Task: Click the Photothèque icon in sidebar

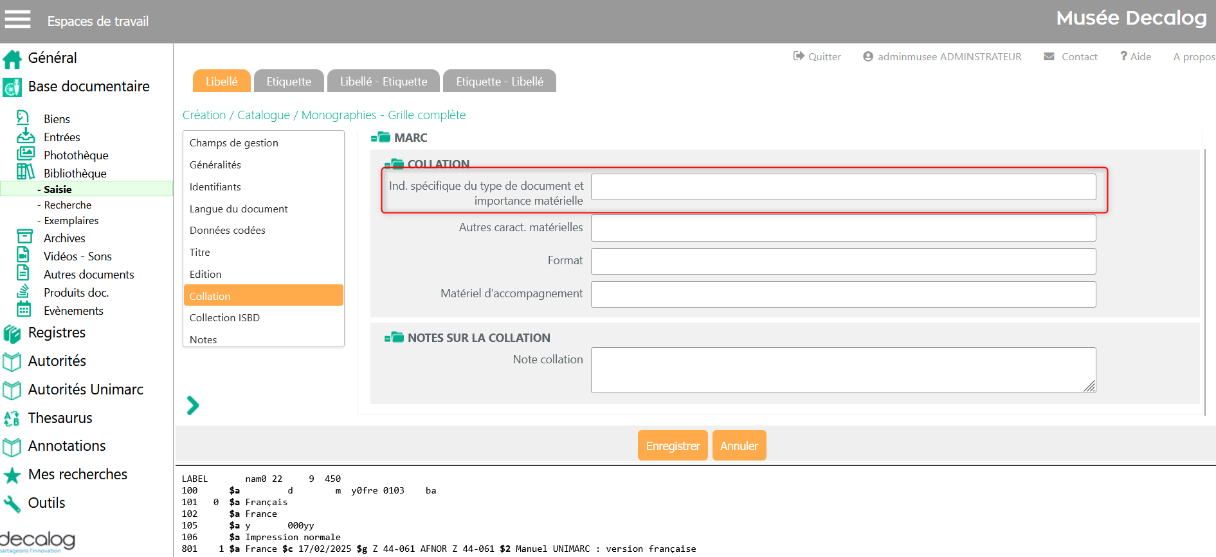Action: point(25,155)
